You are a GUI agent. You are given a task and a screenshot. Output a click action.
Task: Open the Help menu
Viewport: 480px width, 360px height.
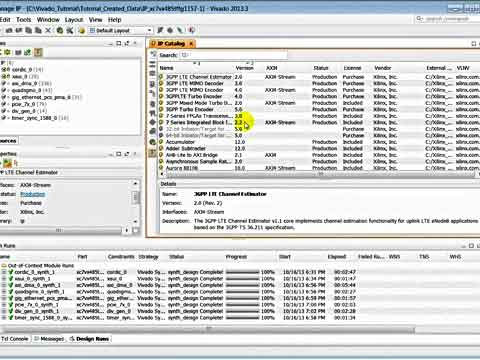(x=114, y=20)
